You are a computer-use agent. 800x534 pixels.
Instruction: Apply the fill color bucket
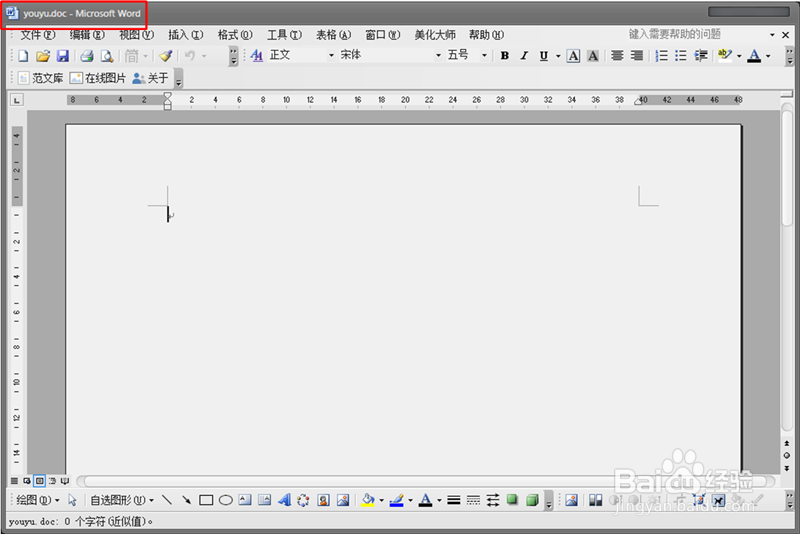pyautogui.click(x=368, y=500)
